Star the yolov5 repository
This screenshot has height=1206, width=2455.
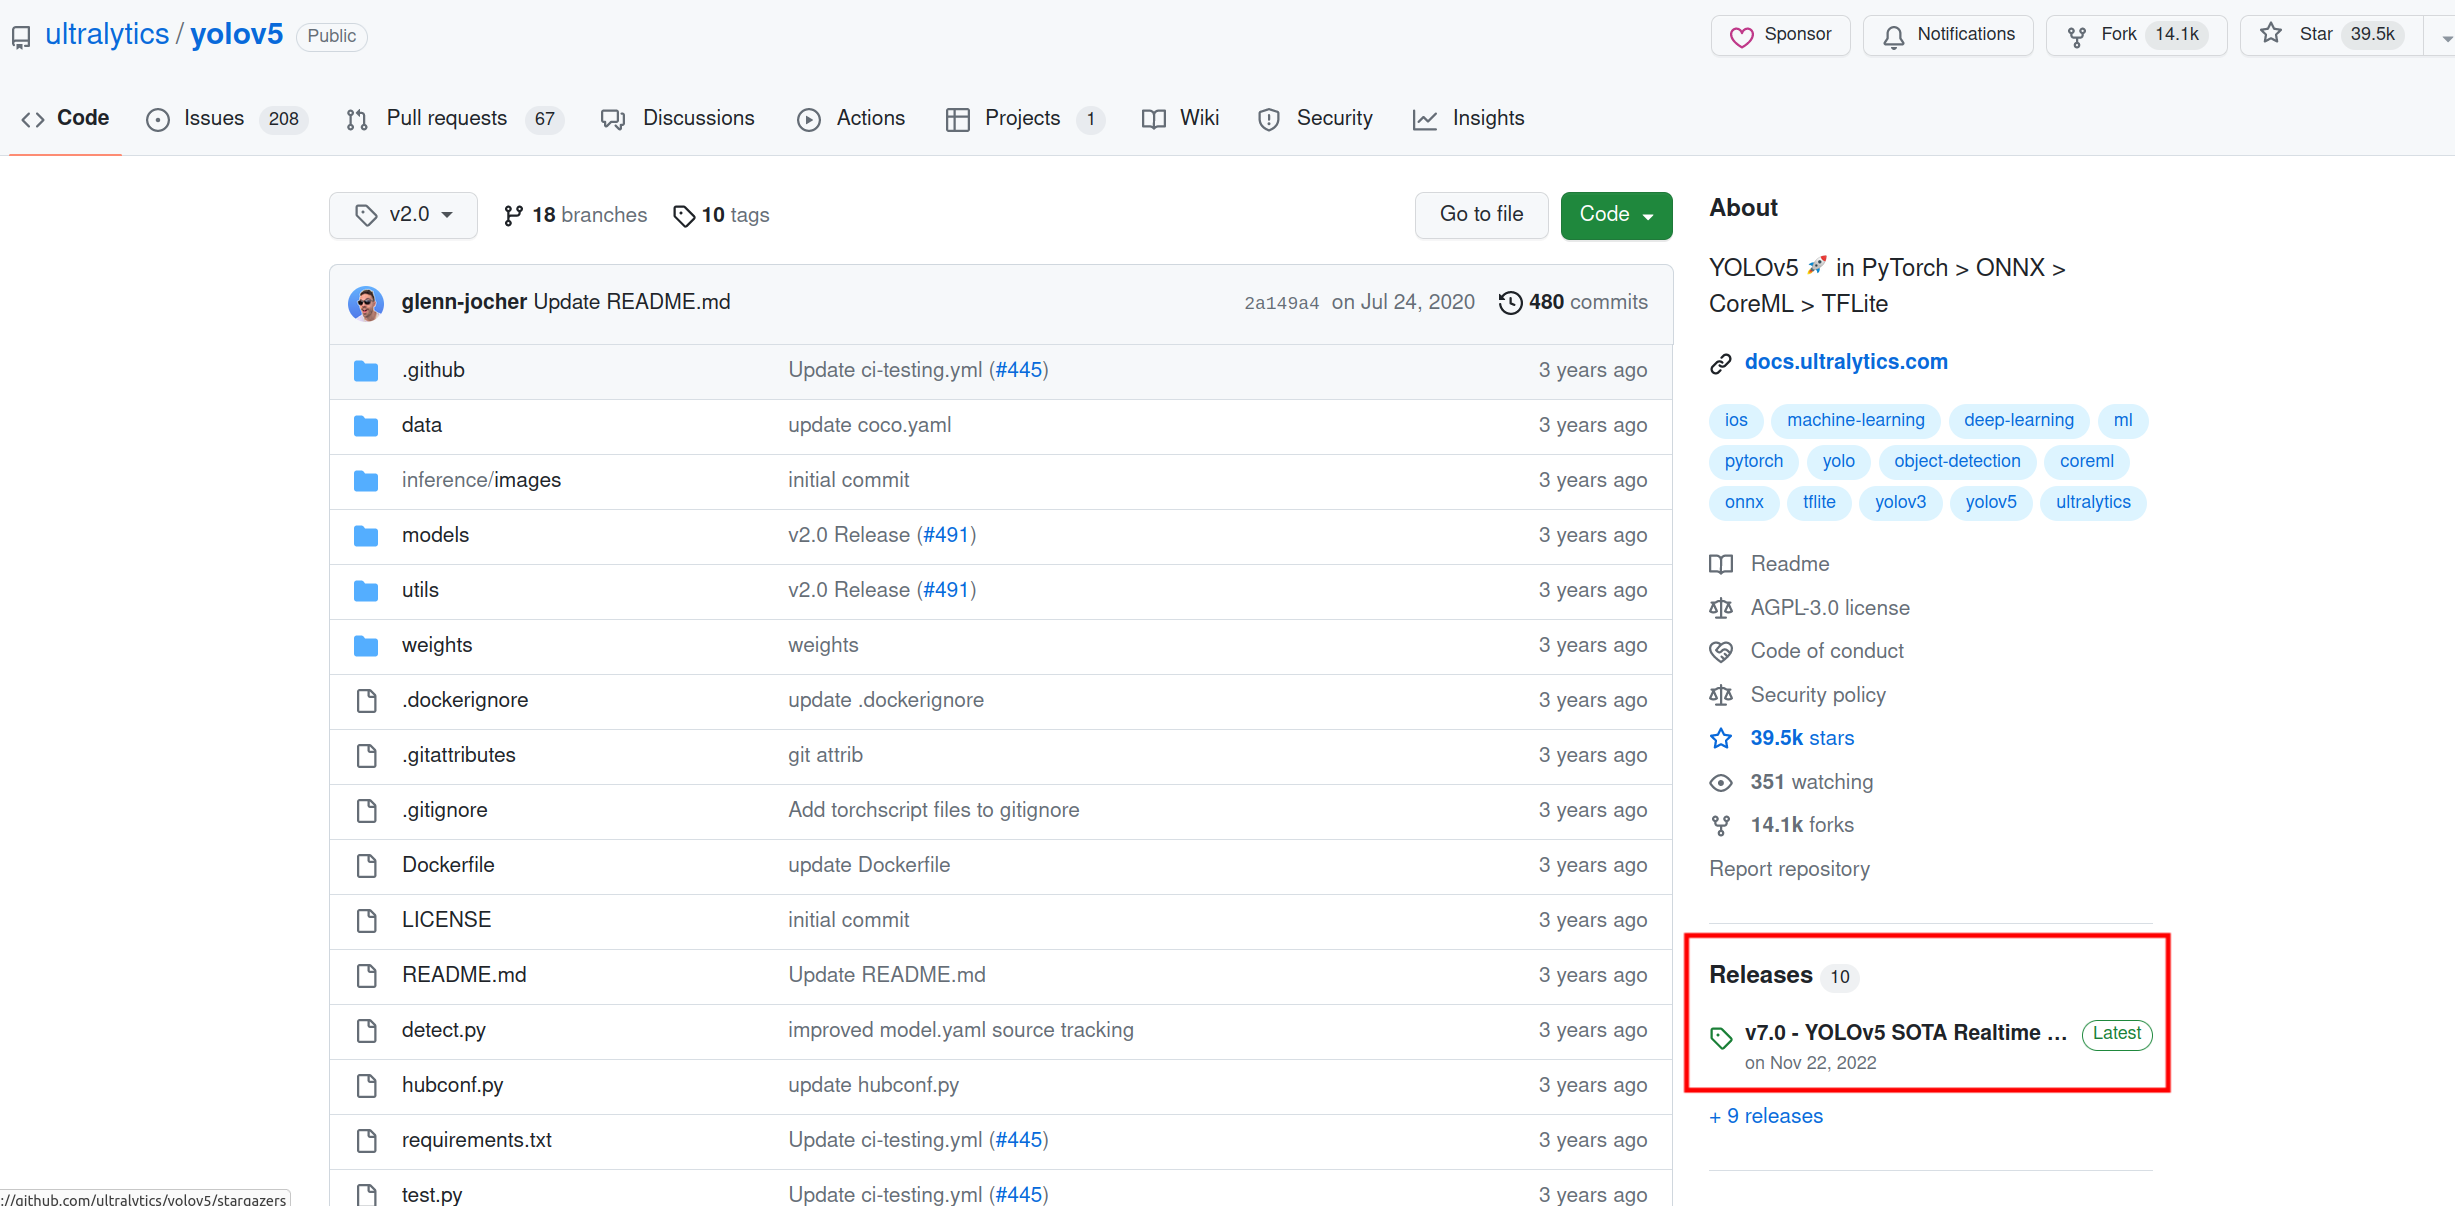(x=2331, y=36)
